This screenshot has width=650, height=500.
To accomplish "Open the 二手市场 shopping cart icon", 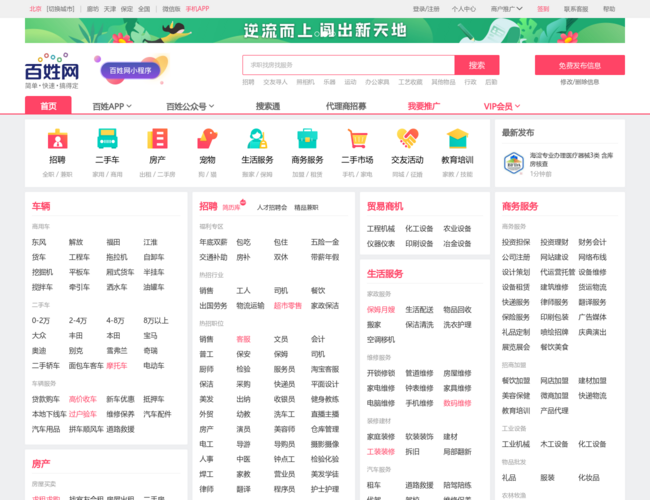I will click(x=357, y=139).
